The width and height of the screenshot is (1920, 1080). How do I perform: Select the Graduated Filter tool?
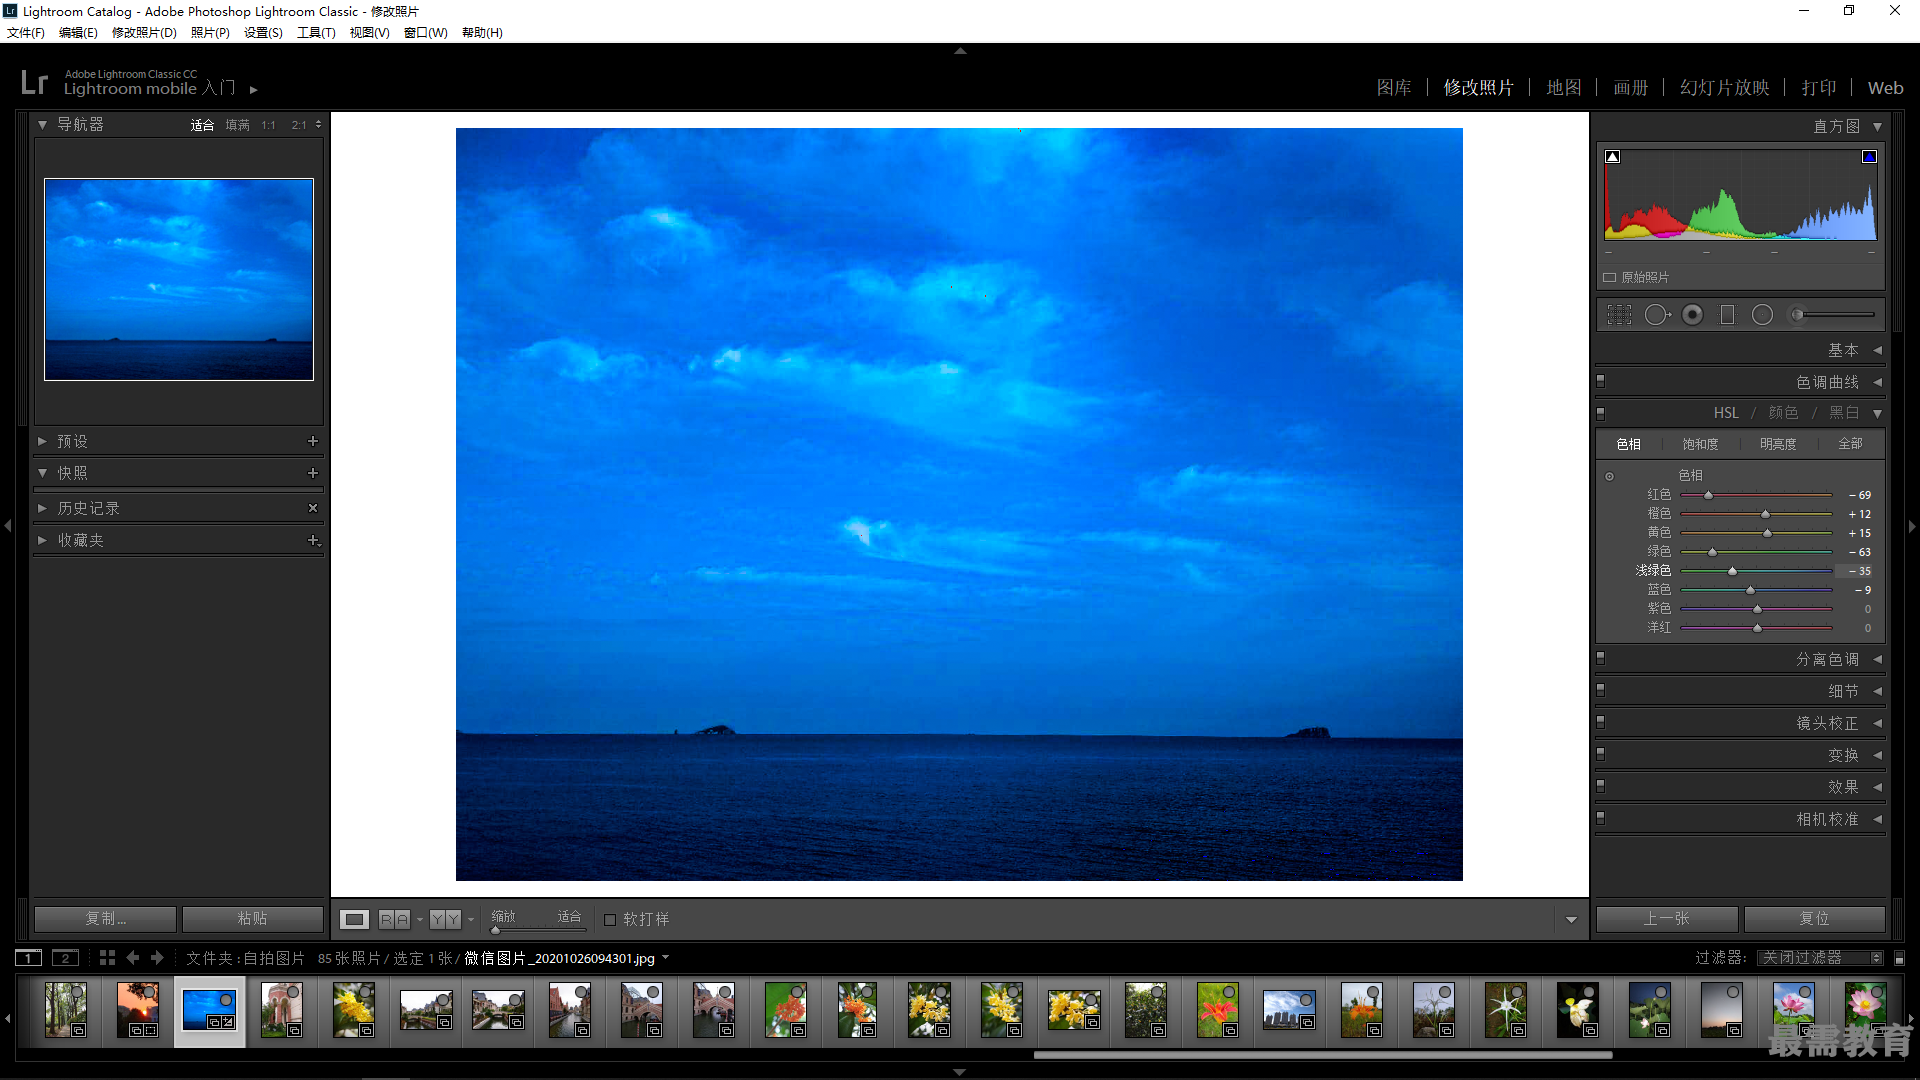(1727, 315)
